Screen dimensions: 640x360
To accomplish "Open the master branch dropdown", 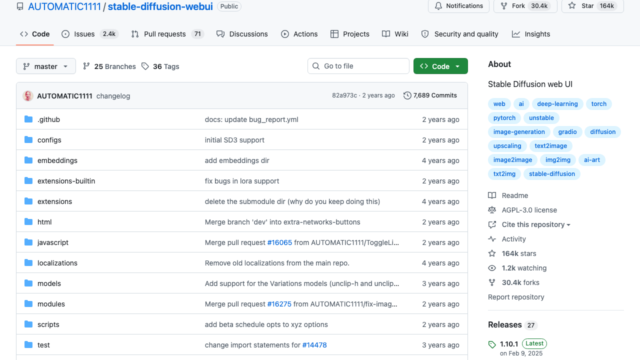I will pos(46,66).
